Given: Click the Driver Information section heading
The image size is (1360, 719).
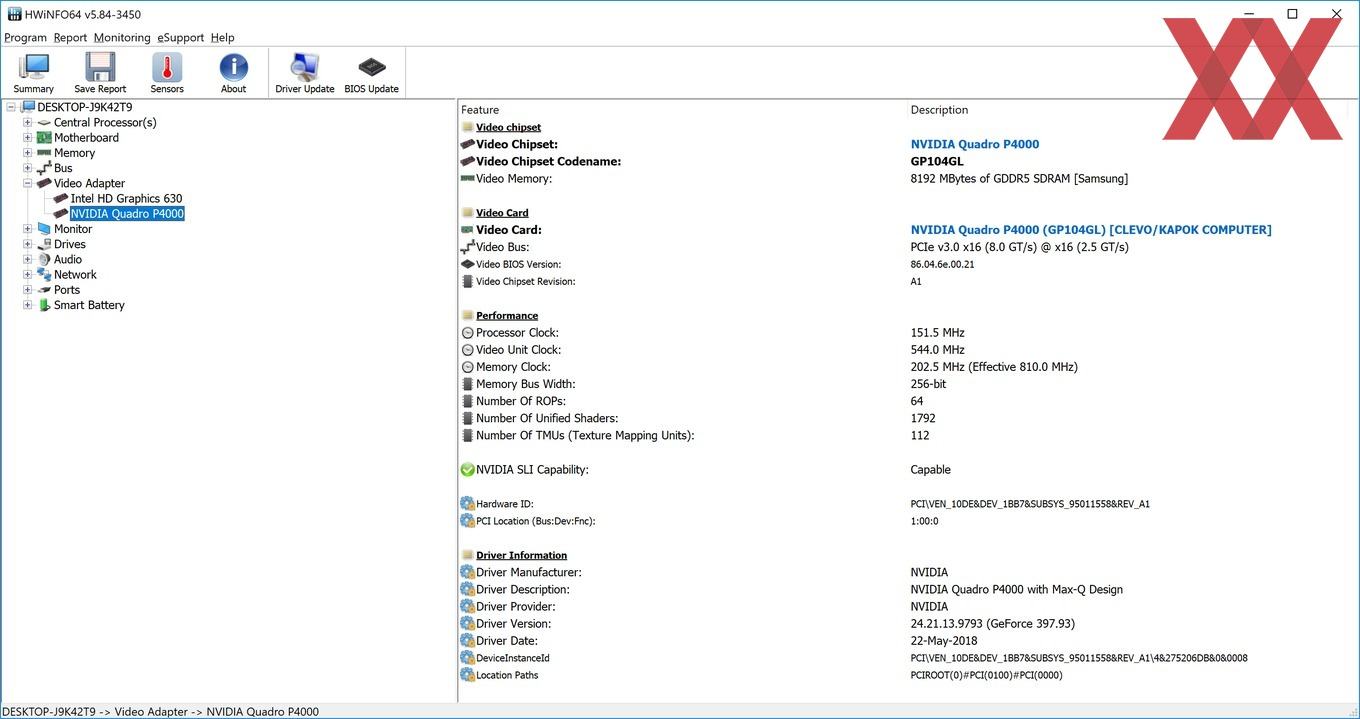Looking at the screenshot, I should (521, 556).
